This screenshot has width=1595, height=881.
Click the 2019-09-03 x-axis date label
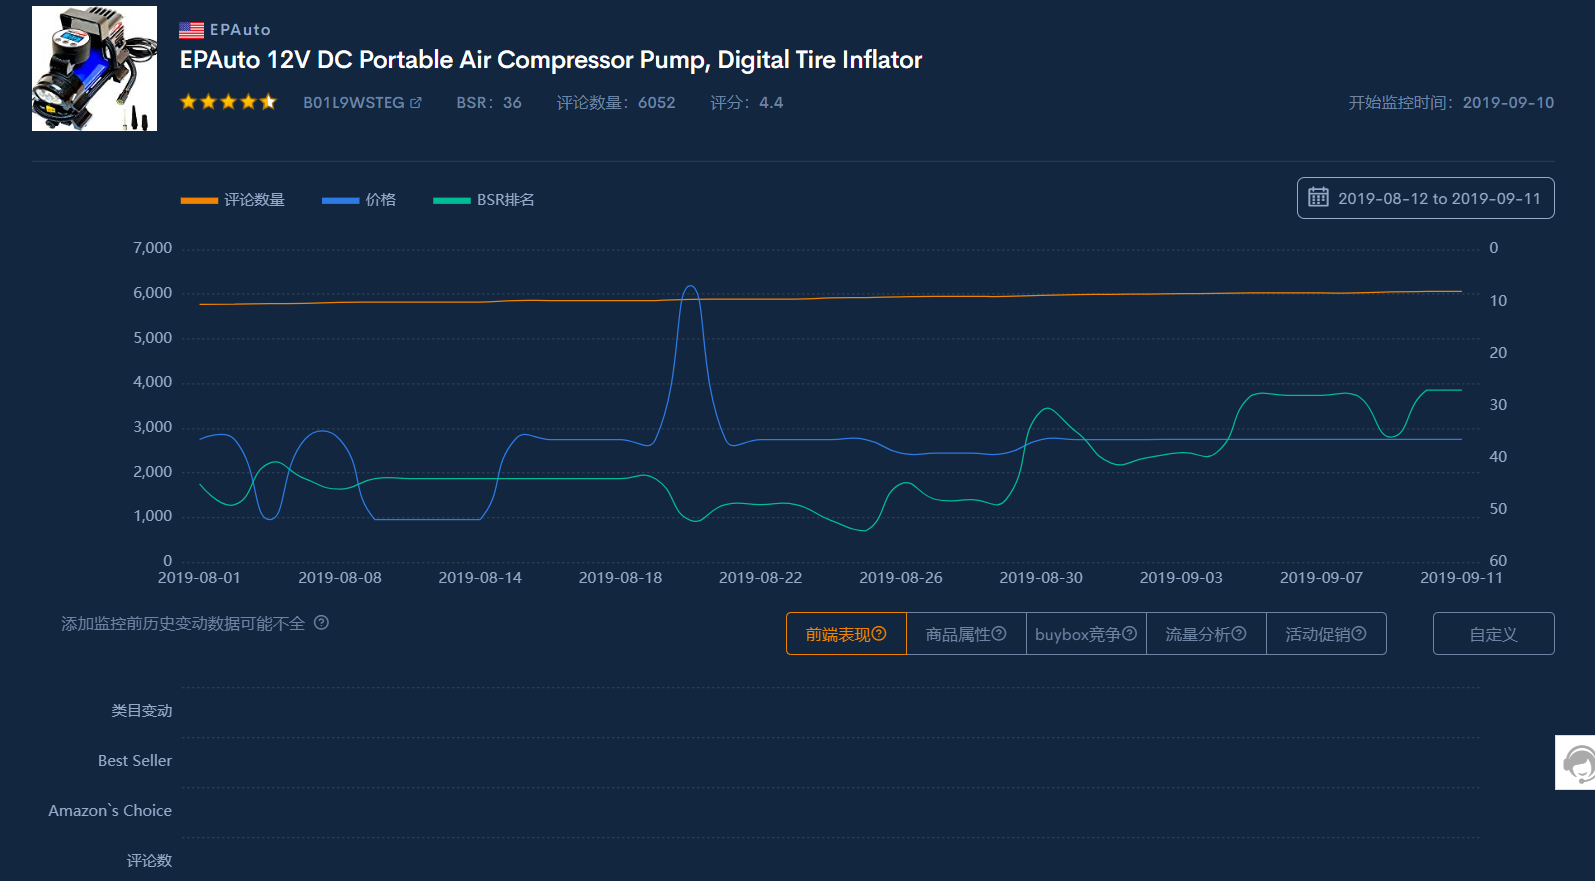(x=1181, y=577)
